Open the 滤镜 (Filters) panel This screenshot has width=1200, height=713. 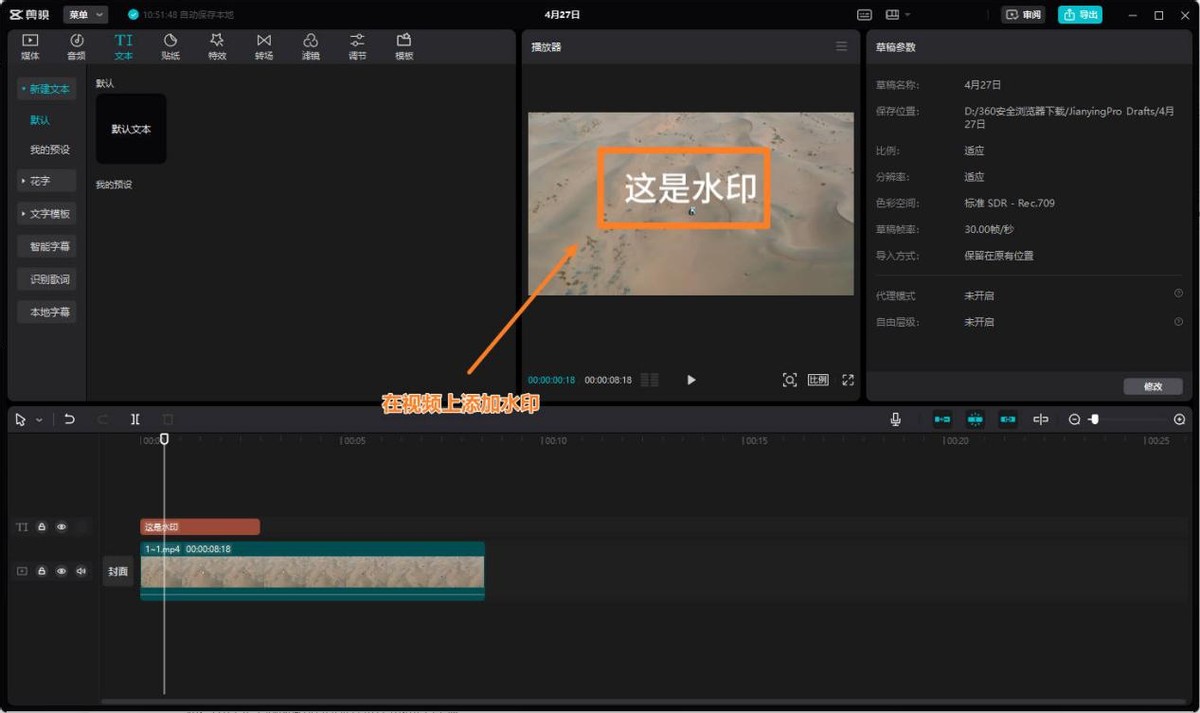pyautogui.click(x=310, y=46)
